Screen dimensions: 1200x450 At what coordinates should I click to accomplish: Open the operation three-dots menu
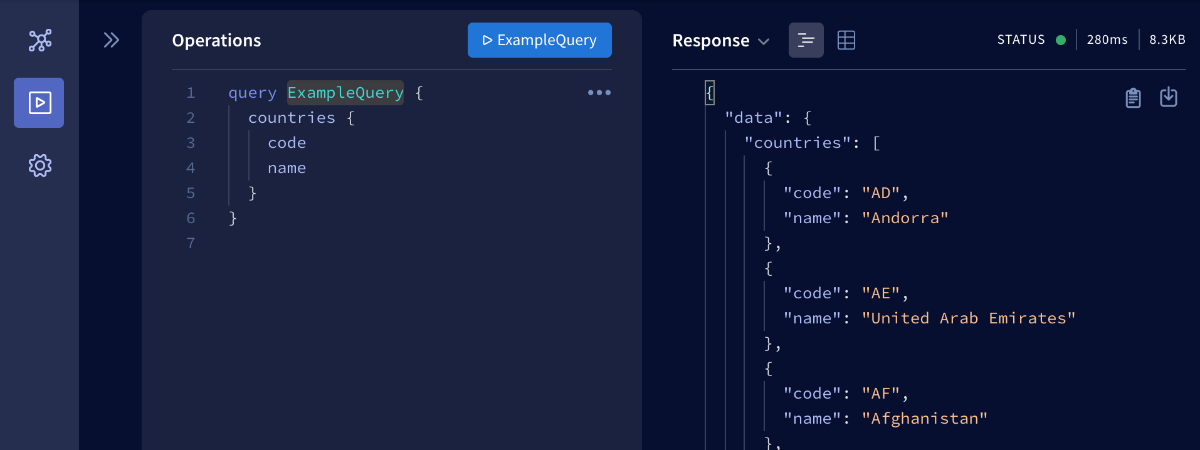click(599, 92)
